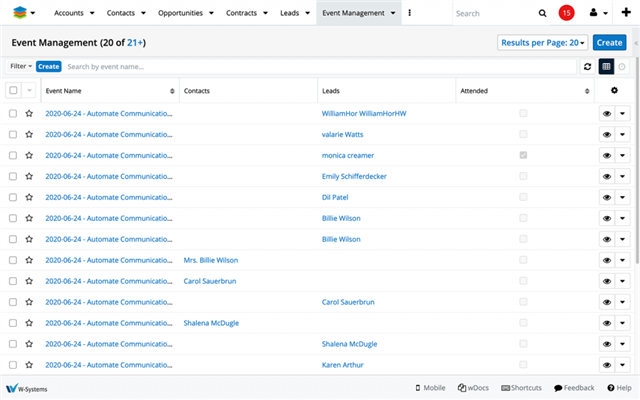Collapse the side panel double-chevron
Image resolution: width=640 pixels, height=400 pixels.
636,43
